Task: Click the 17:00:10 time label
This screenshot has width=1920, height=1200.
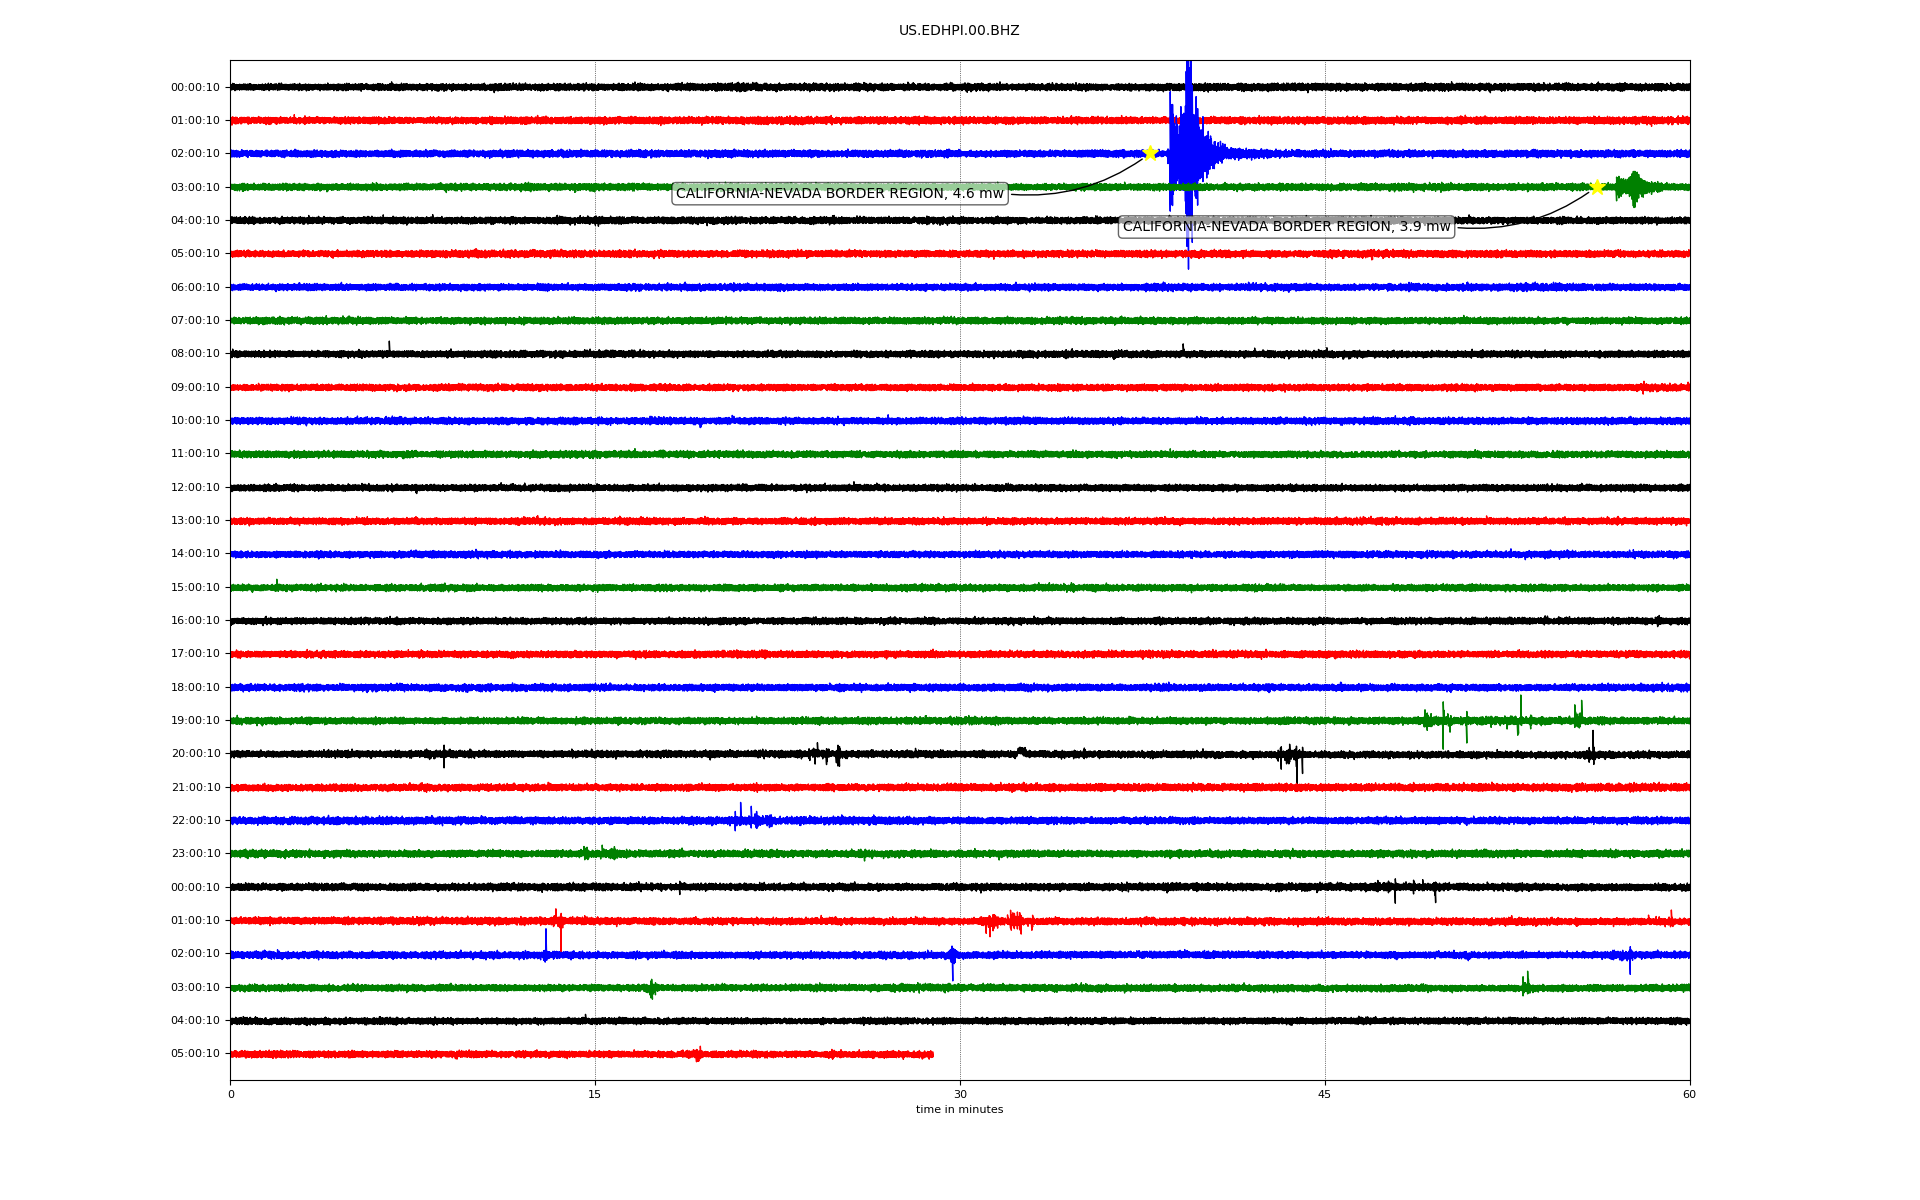Action: [x=195, y=654]
